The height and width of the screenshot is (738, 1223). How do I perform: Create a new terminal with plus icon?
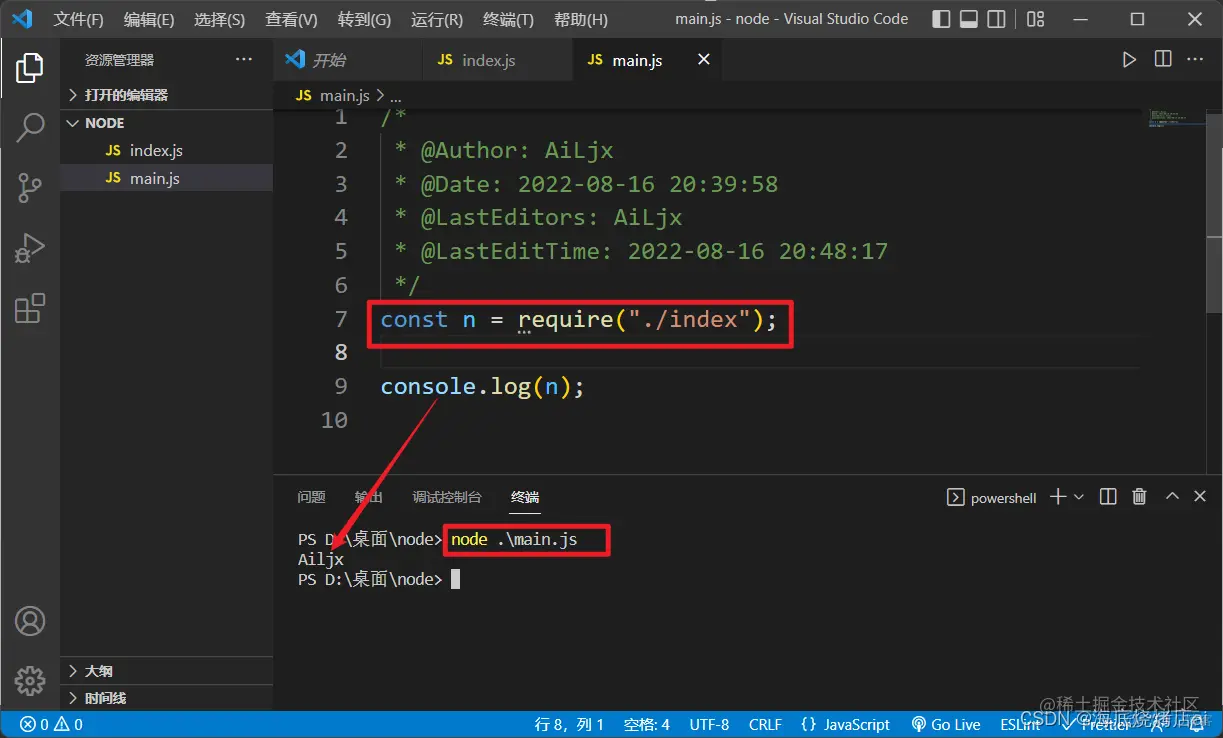click(x=1058, y=497)
